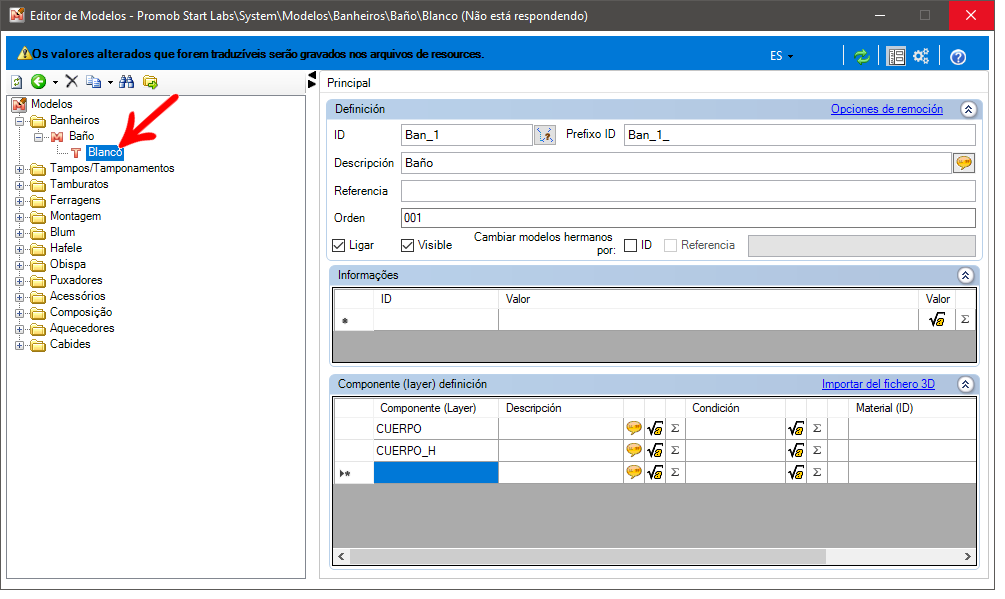Click the refresh page icon in left toolbar
The width and height of the screenshot is (1005, 599).
point(17,82)
